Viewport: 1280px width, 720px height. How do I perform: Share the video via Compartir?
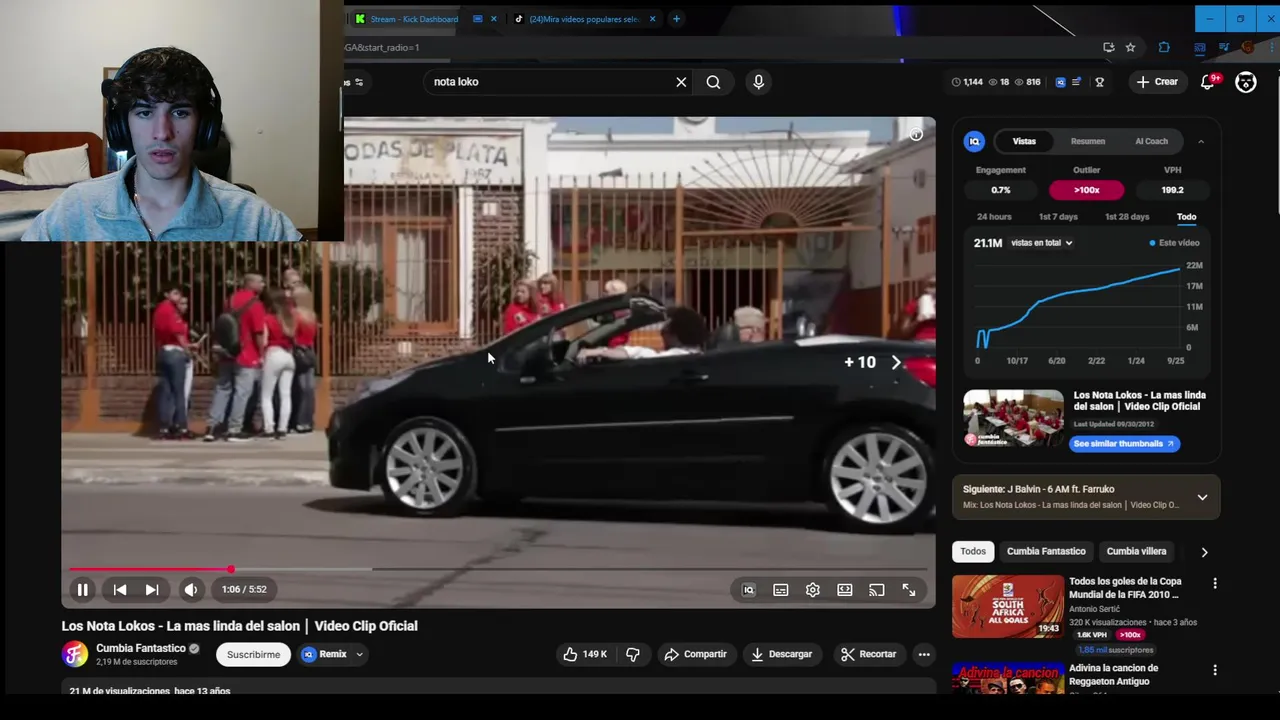695,654
